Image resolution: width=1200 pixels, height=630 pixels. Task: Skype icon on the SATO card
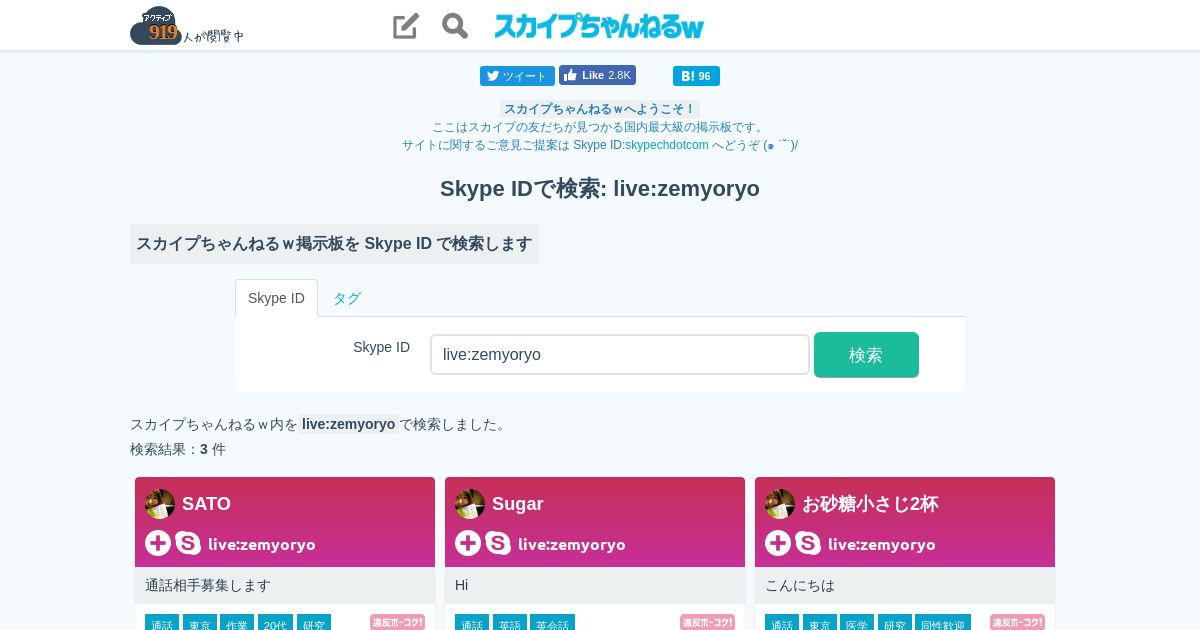pos(188,543)
